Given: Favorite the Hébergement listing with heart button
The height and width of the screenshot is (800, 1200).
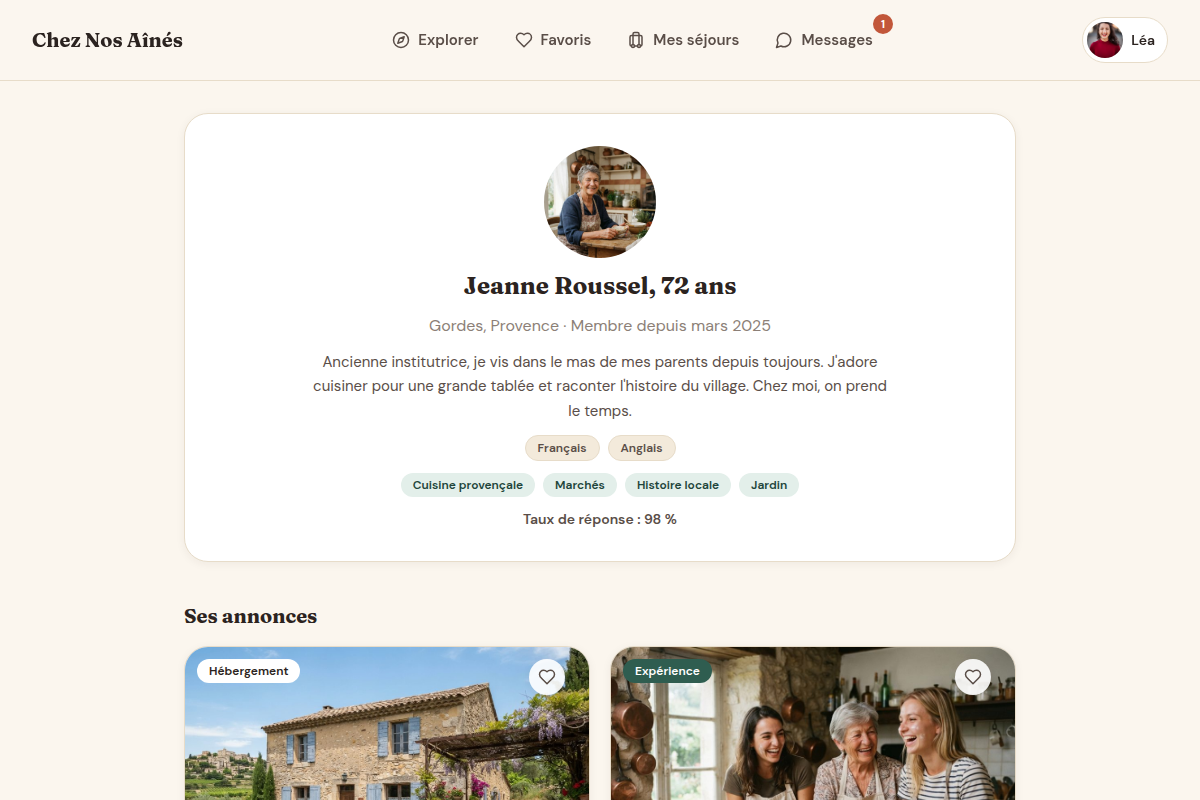Looking at the screenshot, I should (547, 677).
